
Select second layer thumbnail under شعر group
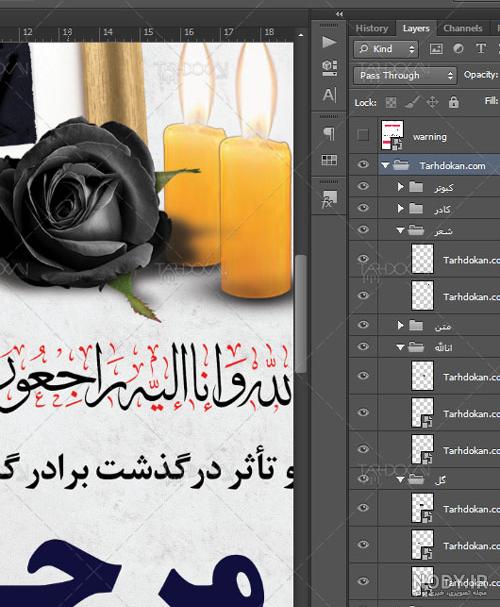pos(422,296)
